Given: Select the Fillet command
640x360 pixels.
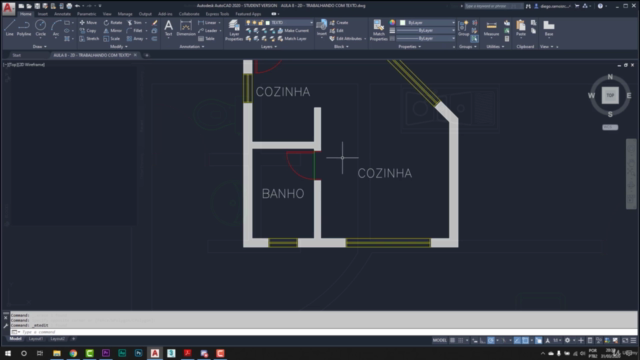Looking at the screenshot, I should (135, 31).
